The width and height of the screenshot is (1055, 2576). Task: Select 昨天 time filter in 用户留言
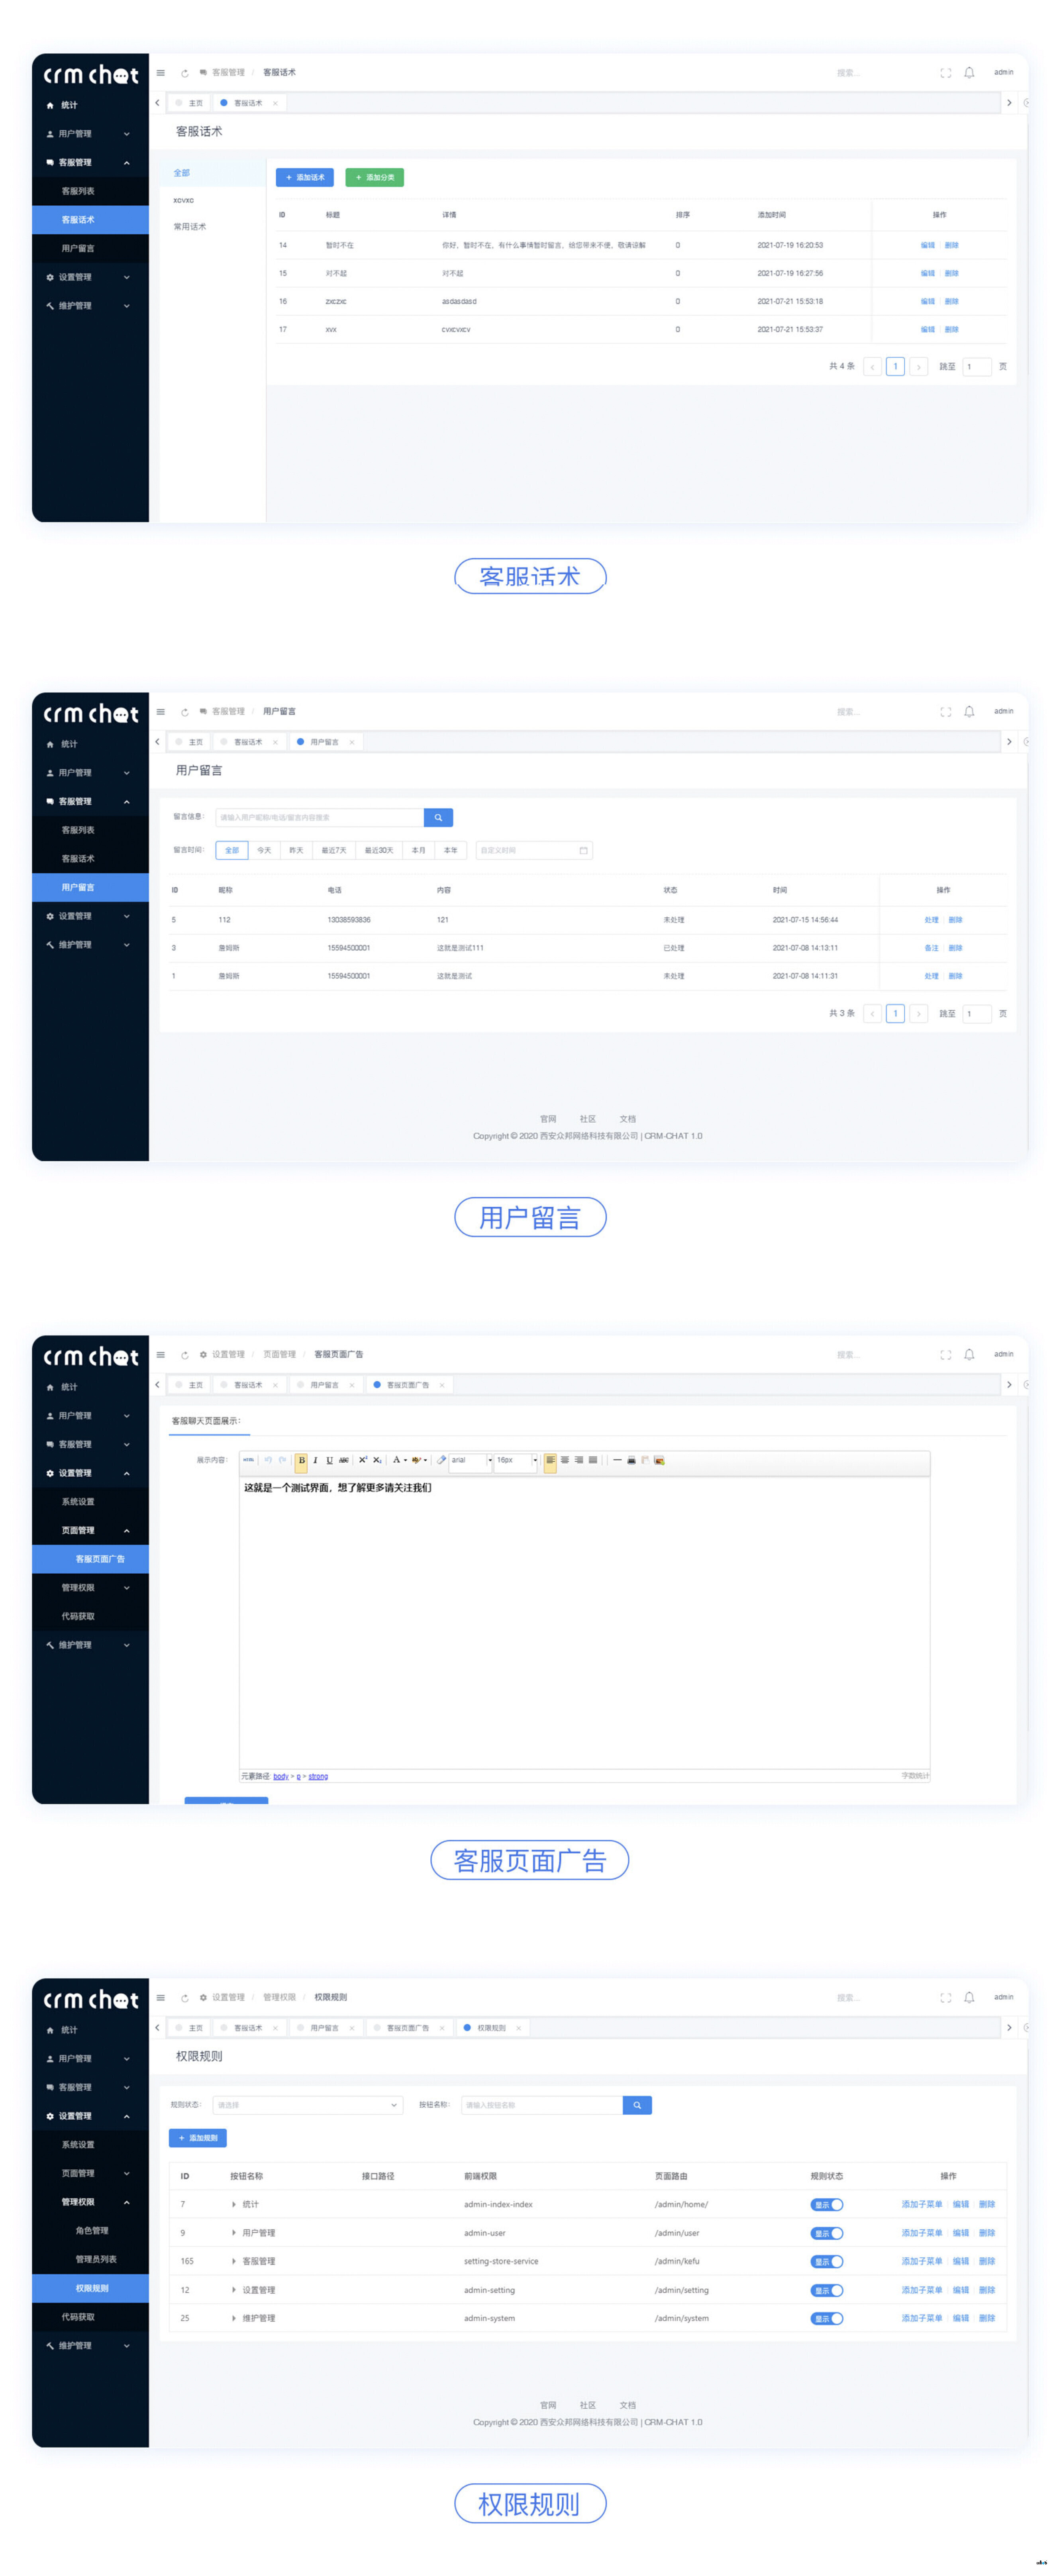click(x=296, y=850)
